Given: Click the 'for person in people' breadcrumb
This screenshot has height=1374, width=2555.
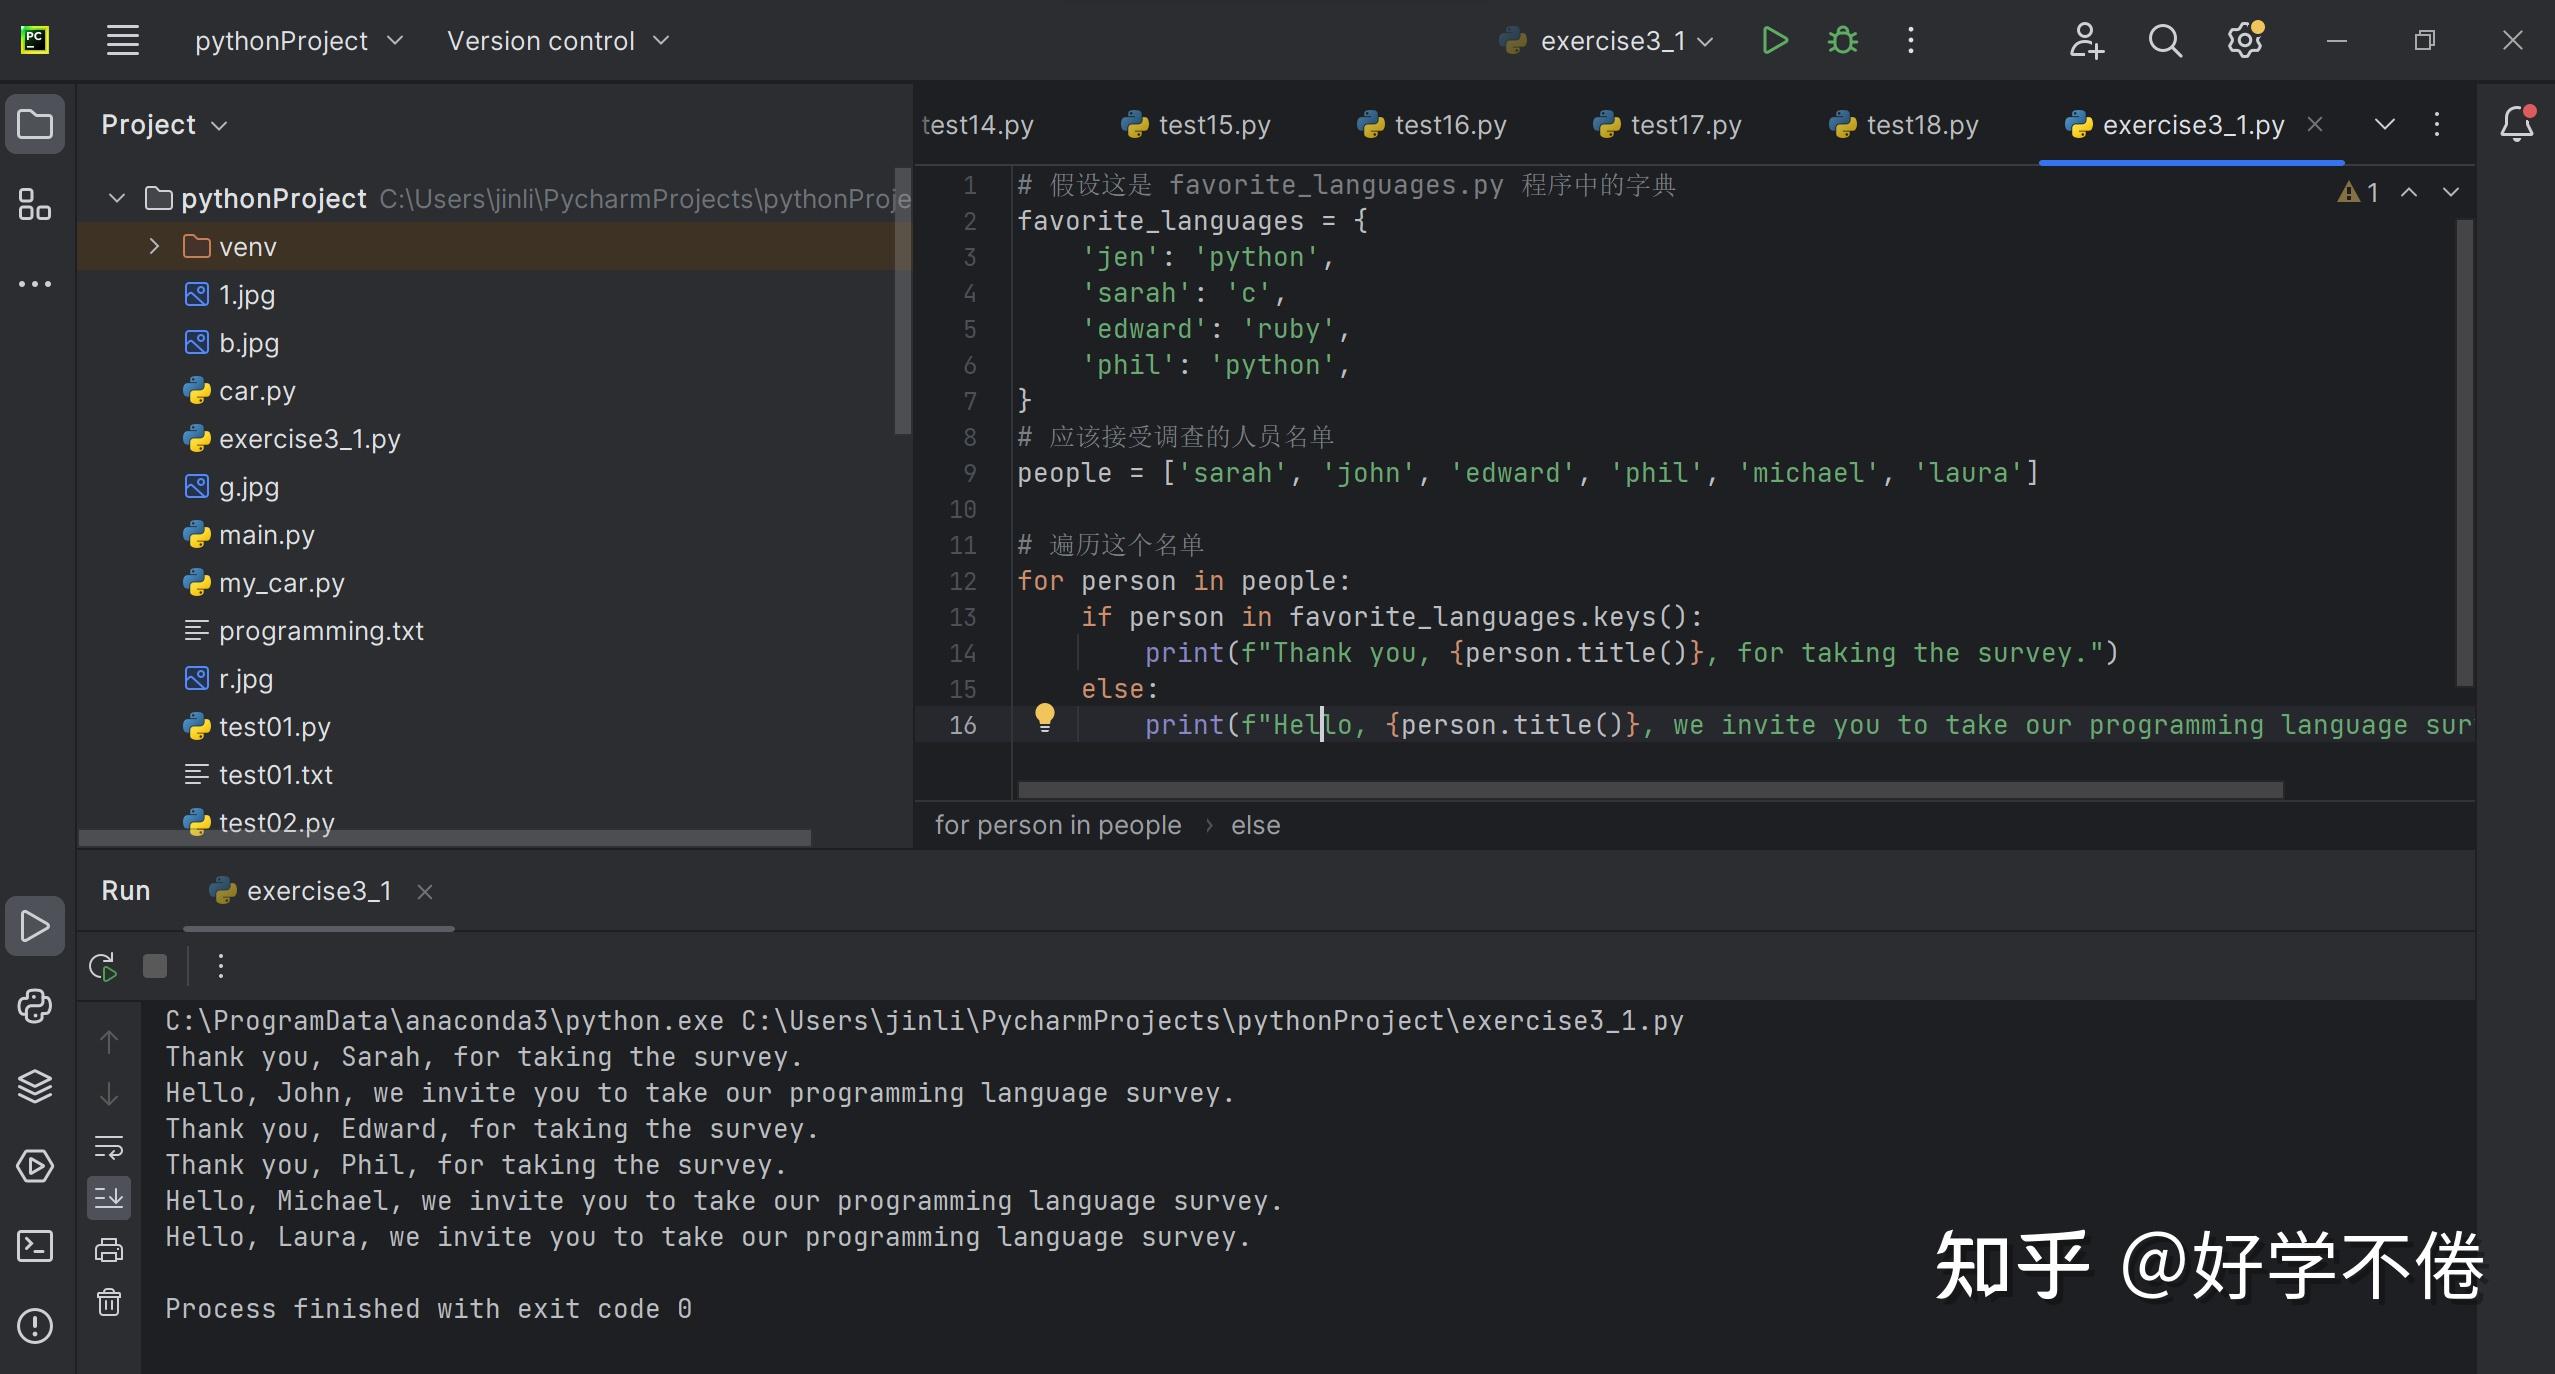Looking at the screenshot, I should pyautogui.click(x=1057, y=825).
